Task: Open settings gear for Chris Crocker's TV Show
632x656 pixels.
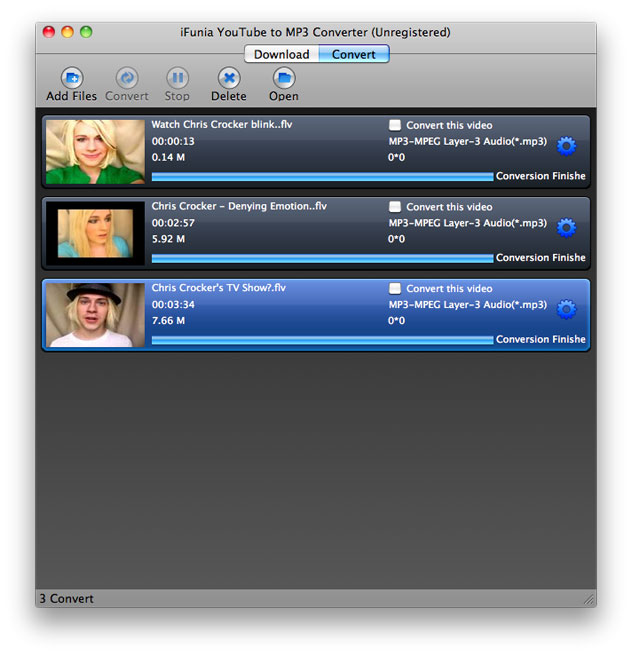Action: [x=566, y=310]
